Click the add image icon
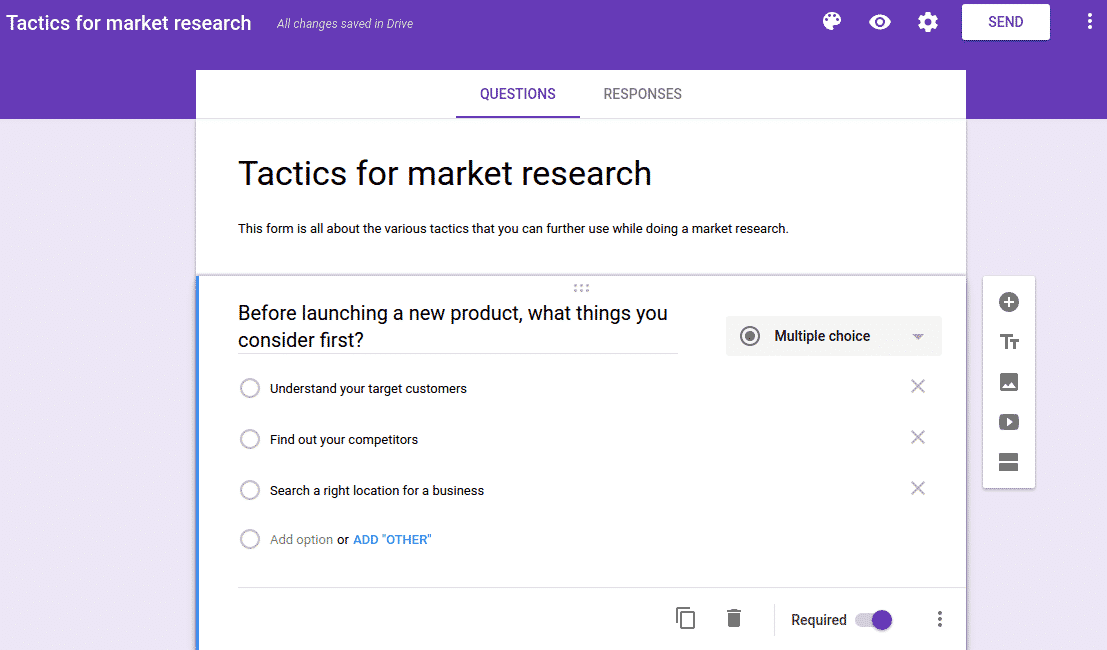Viewport: 1107px width, 650px height. click(1009, 382)
